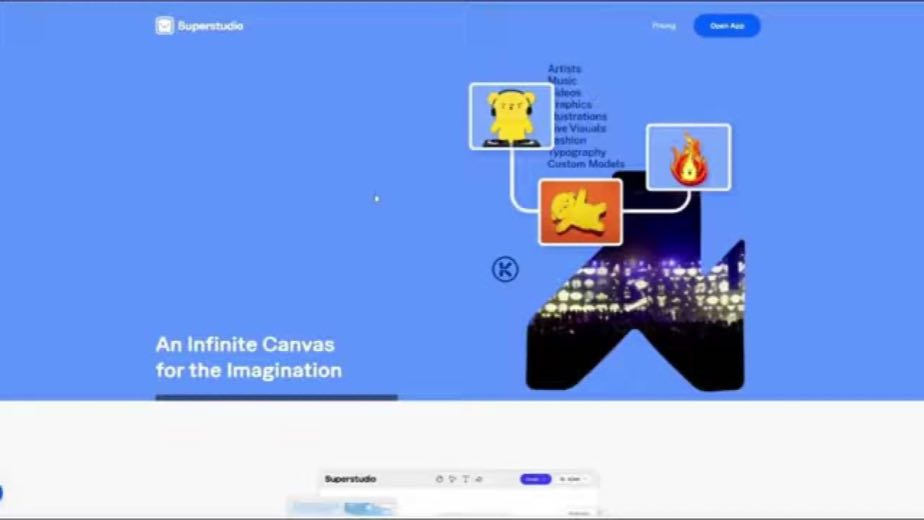Select 'Music' in the category list

tap(562, 81)
